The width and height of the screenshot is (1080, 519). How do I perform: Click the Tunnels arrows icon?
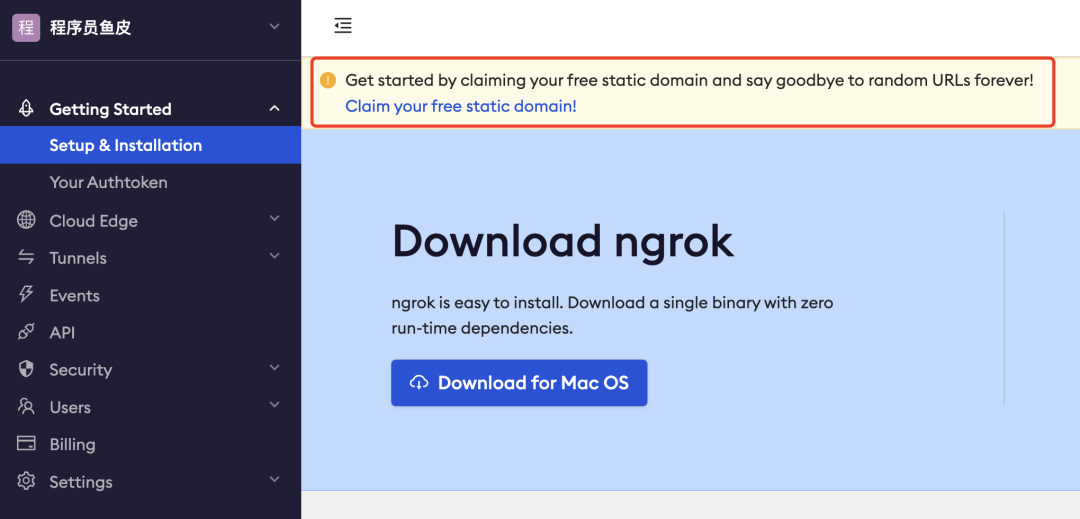[27, 258]
